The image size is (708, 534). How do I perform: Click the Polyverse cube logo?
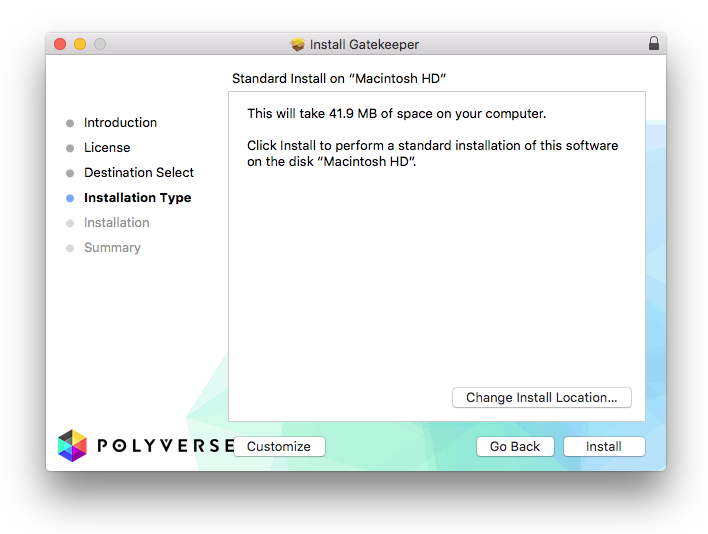72,446
